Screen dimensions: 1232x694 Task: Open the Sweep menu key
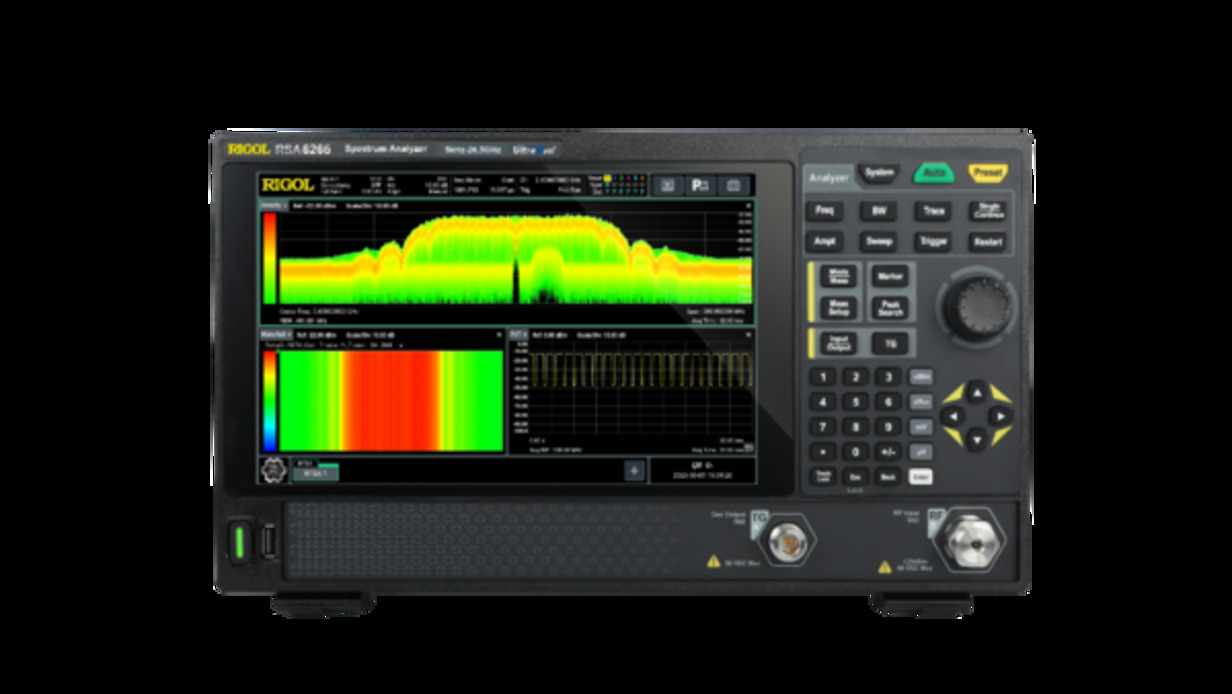click(879, 242)
